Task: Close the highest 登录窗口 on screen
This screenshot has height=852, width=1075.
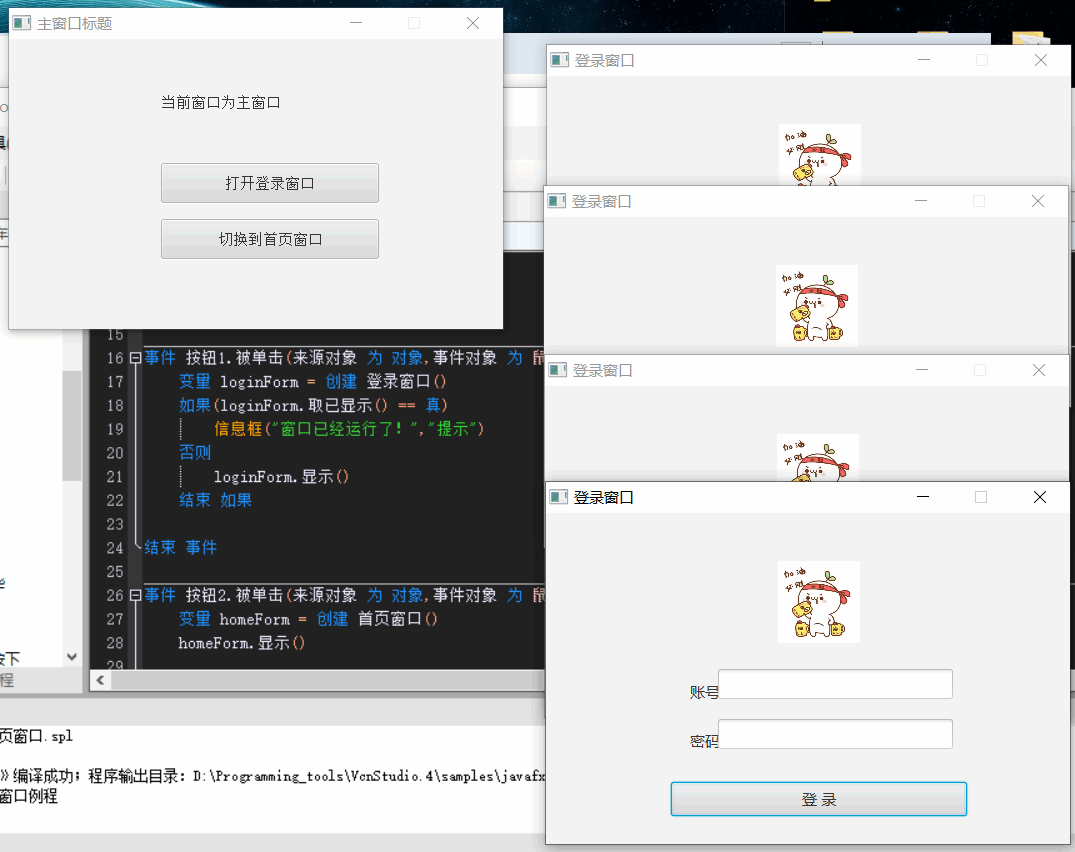Action: coord(1040,60)
